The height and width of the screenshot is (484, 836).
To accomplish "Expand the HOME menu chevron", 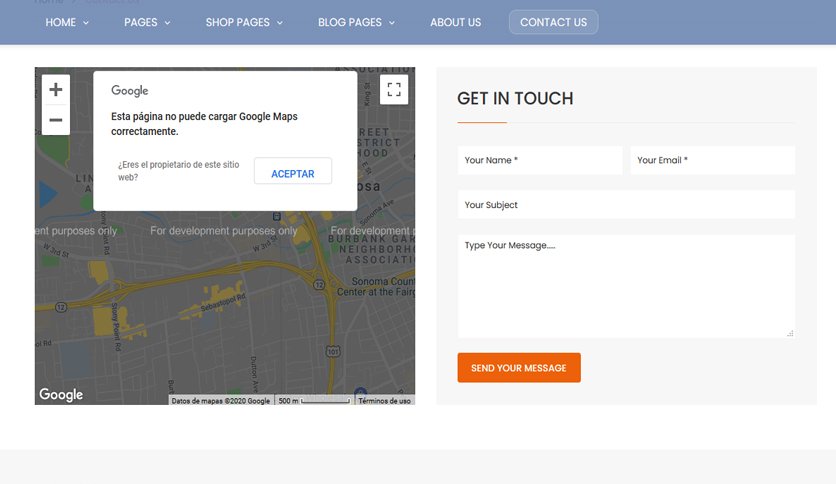I will click(x=86, y=23).
